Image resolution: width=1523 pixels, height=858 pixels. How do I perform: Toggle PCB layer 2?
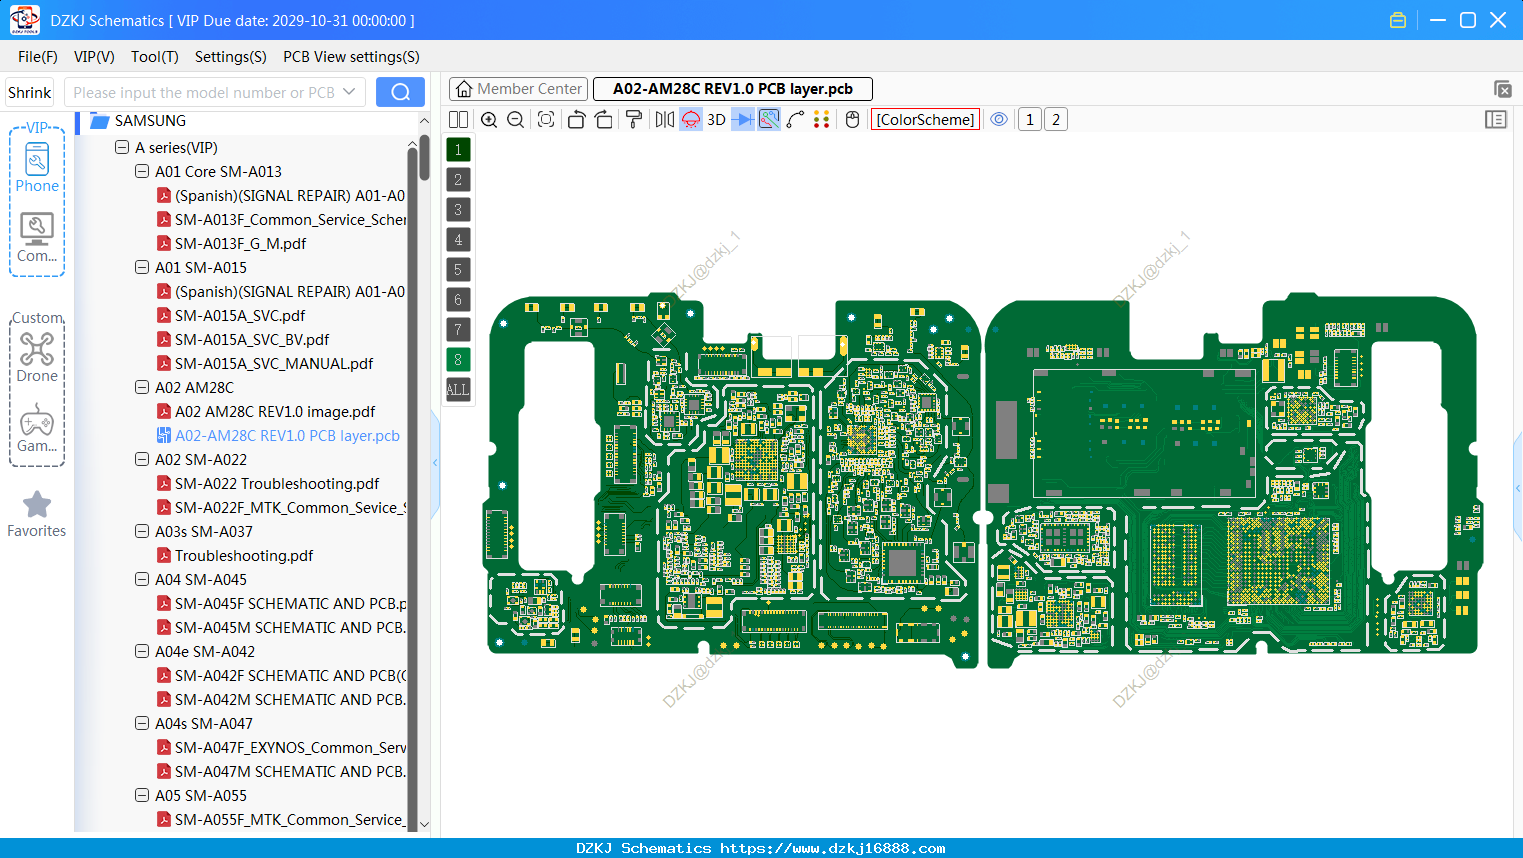(458, 180)
